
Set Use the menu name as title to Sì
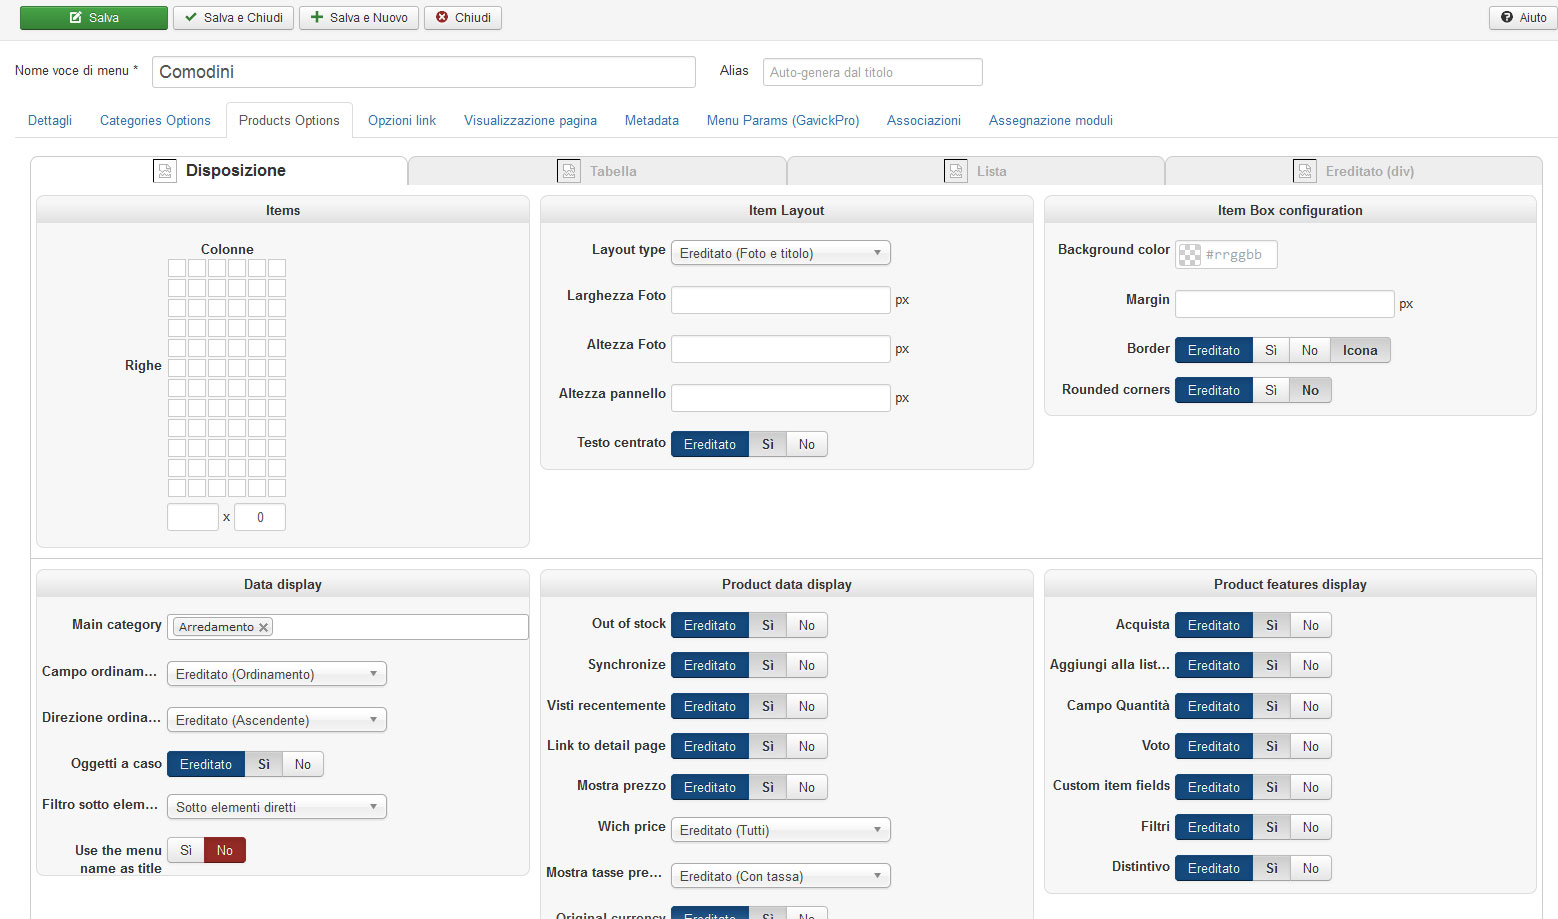[186, 850]
